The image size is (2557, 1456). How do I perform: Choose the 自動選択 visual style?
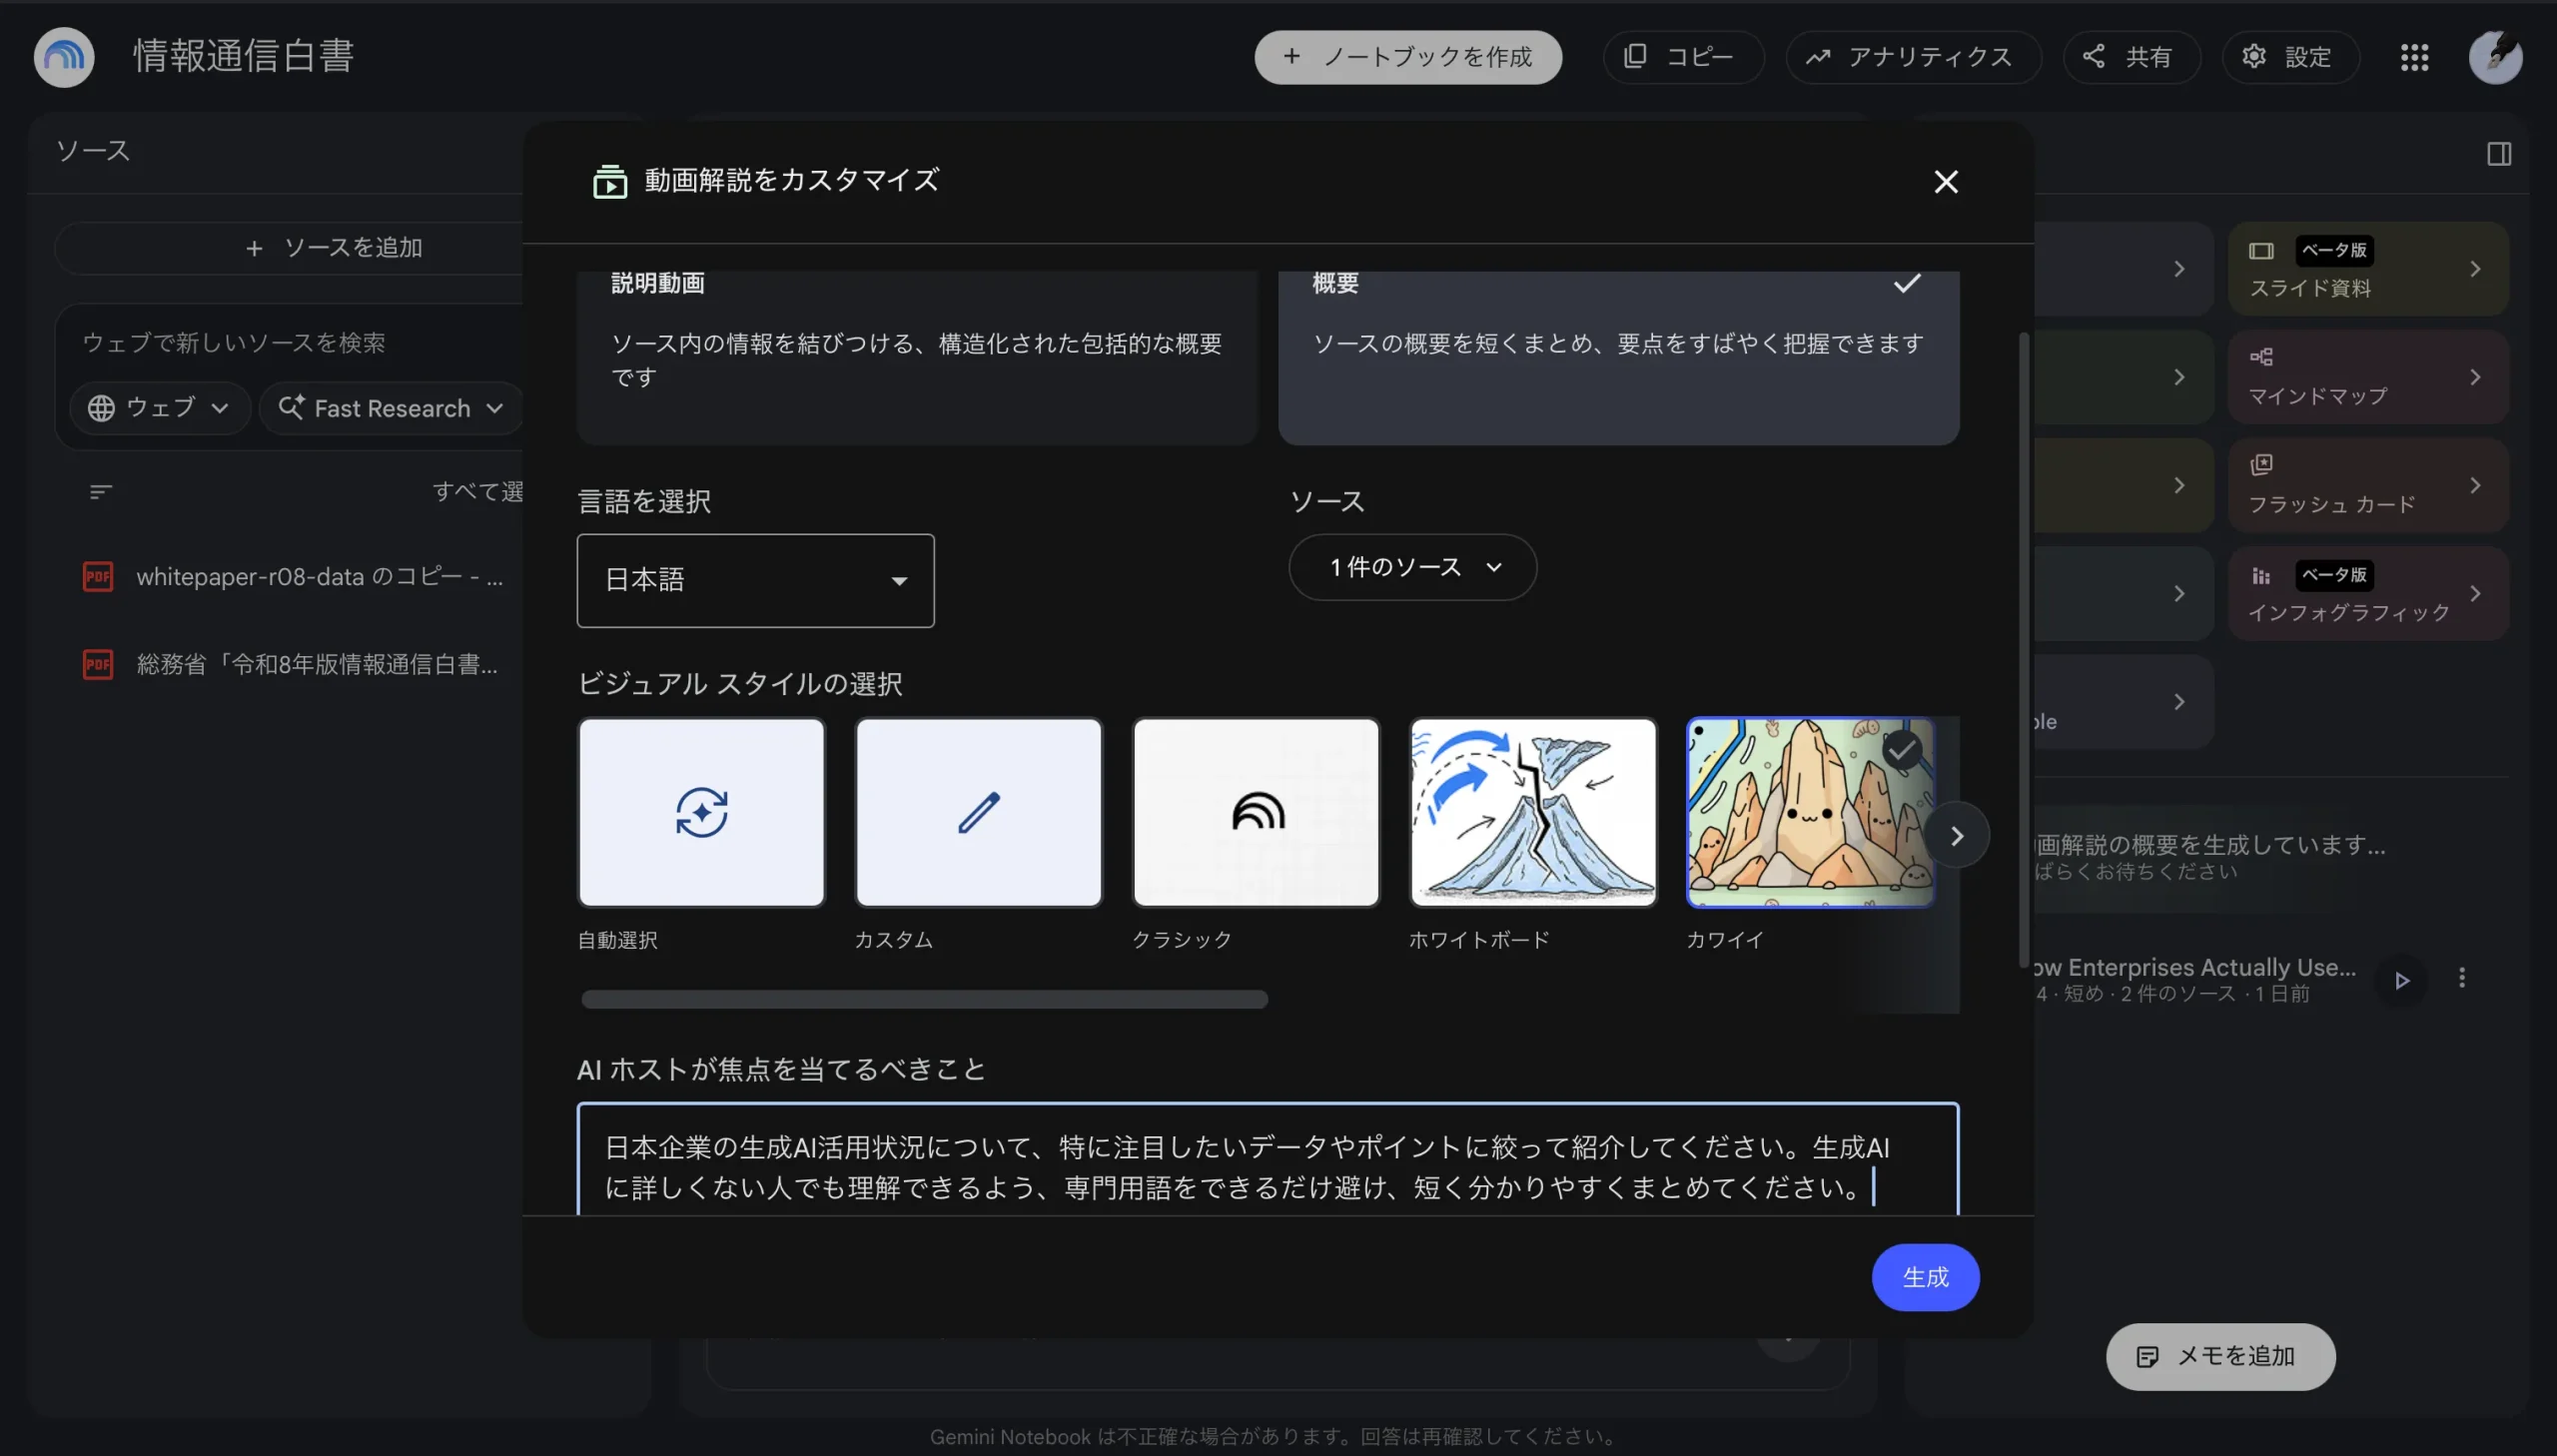click(701, 812)
